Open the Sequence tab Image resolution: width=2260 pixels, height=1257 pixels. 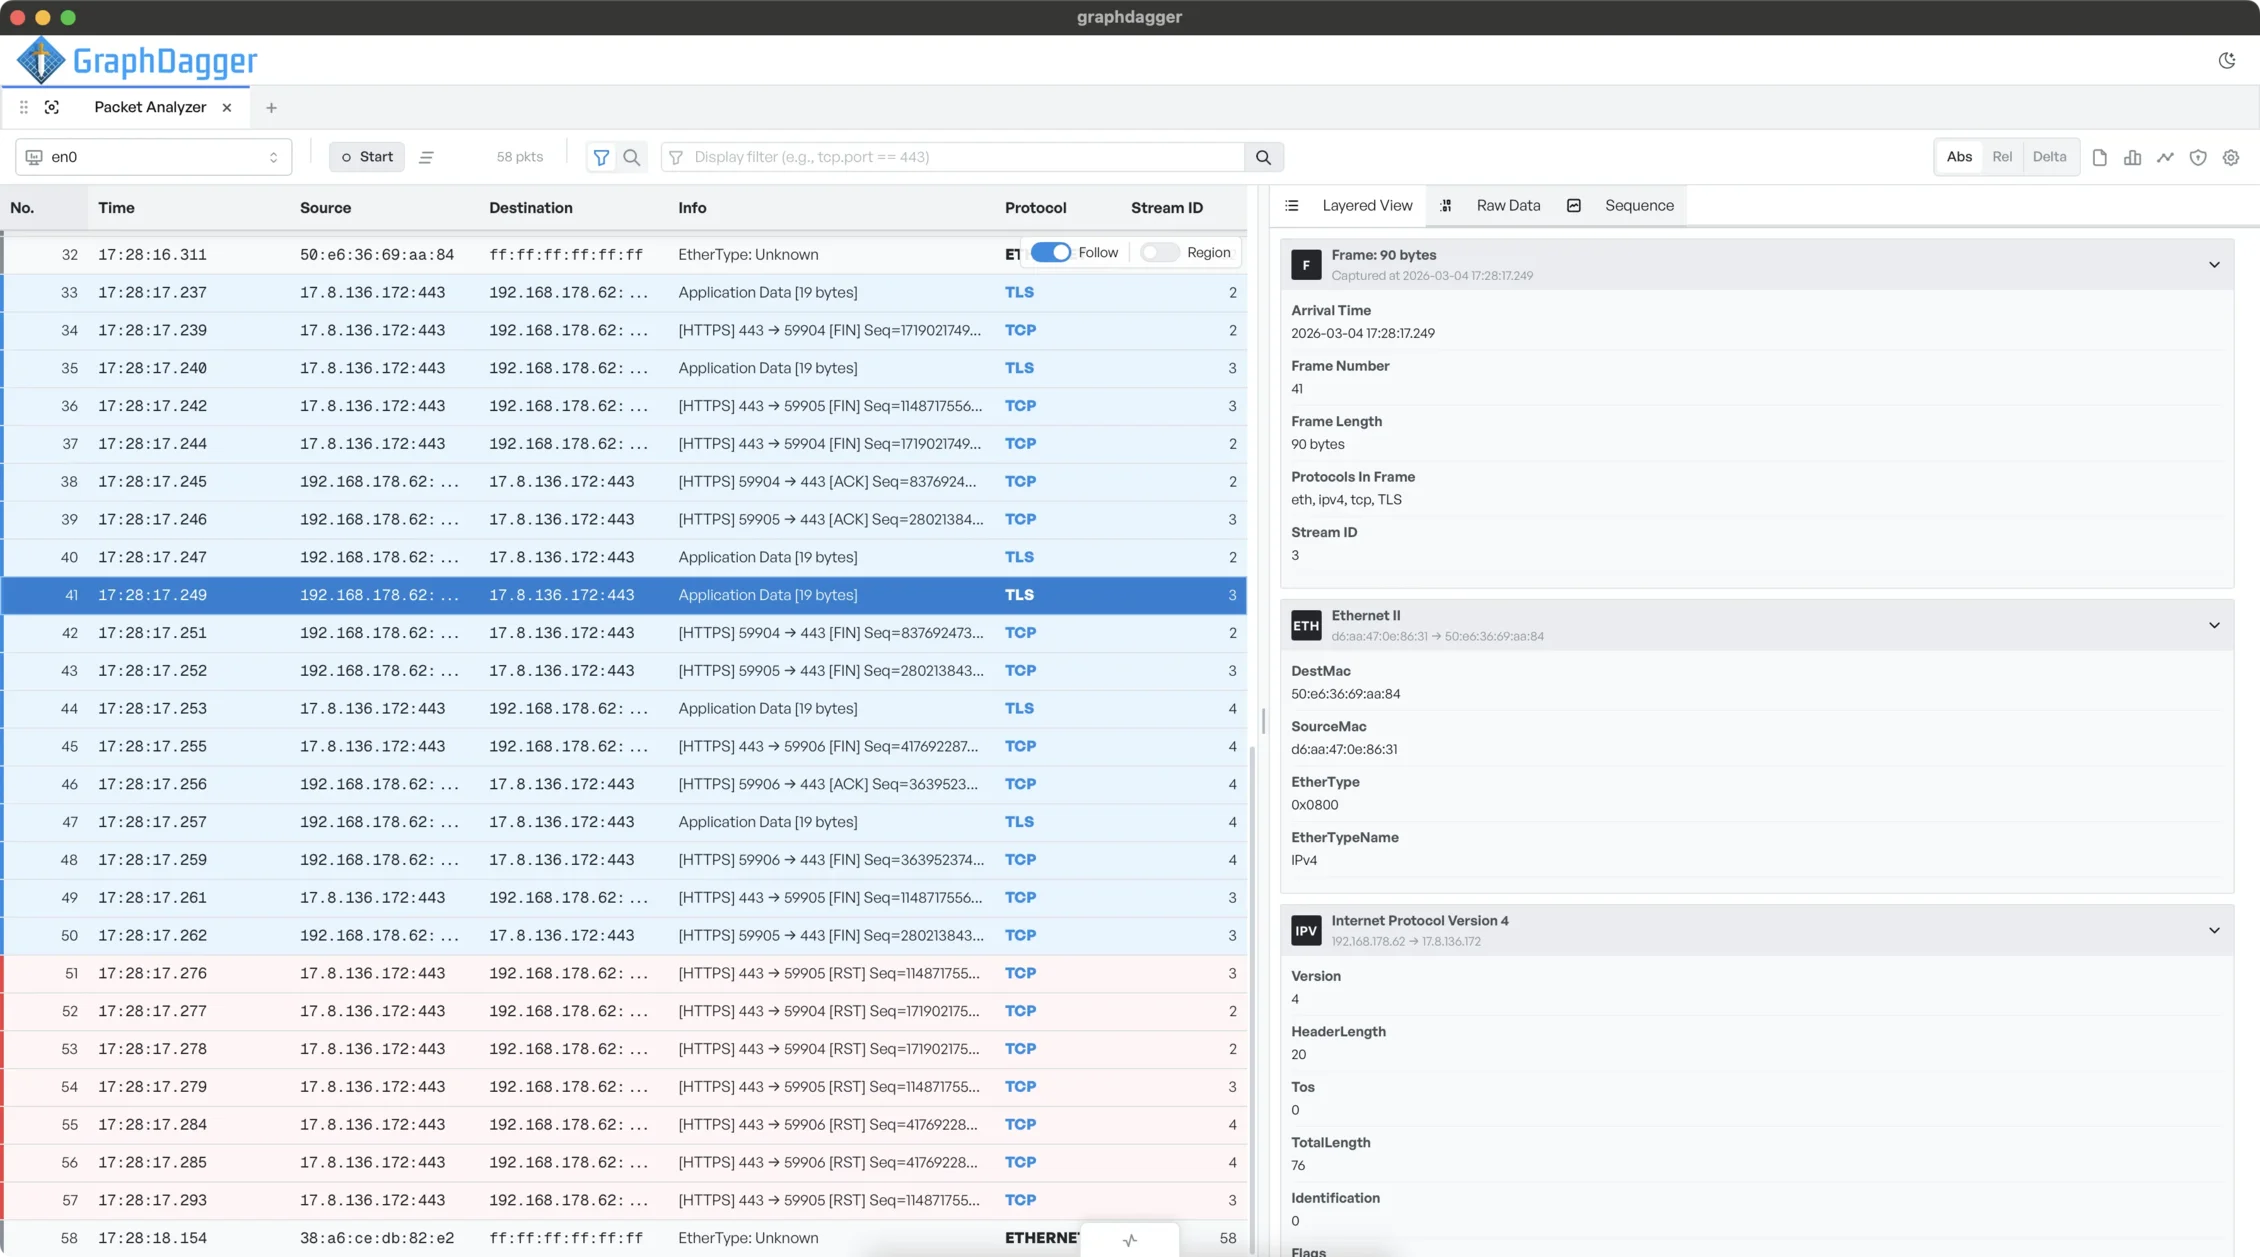(1638, 206)
